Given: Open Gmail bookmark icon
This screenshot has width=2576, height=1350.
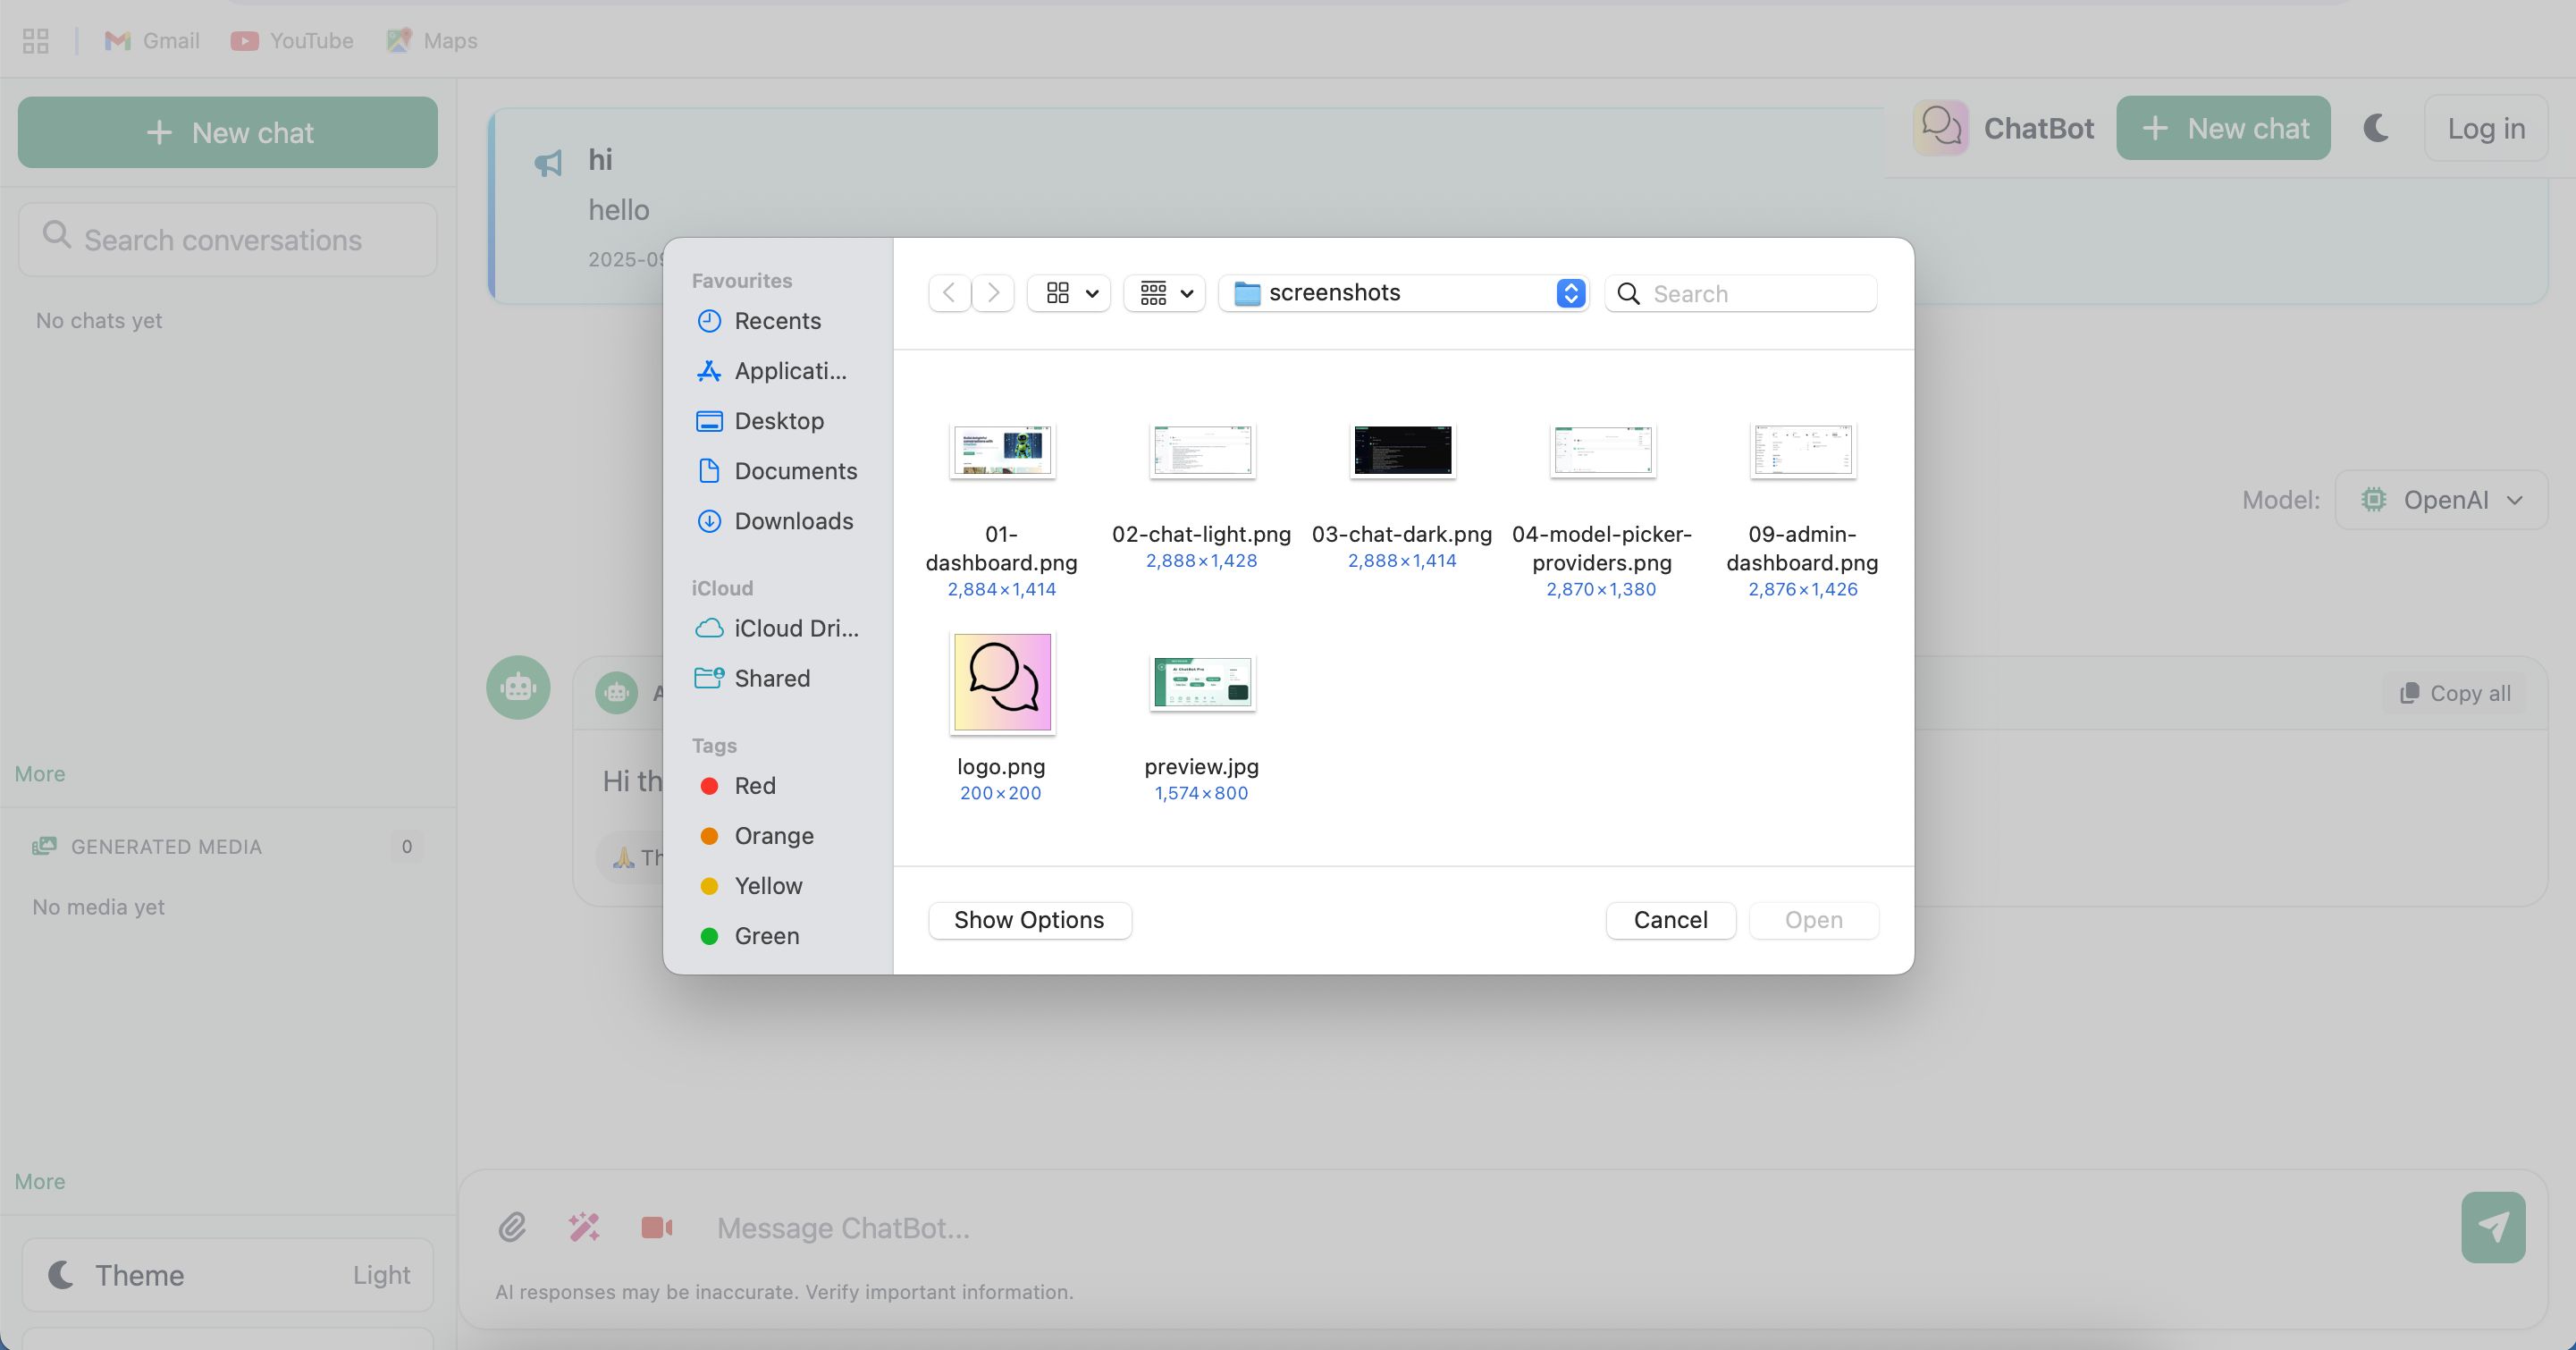Looking at the screenshot, I should pyautogui.click(x=118, y=41).
